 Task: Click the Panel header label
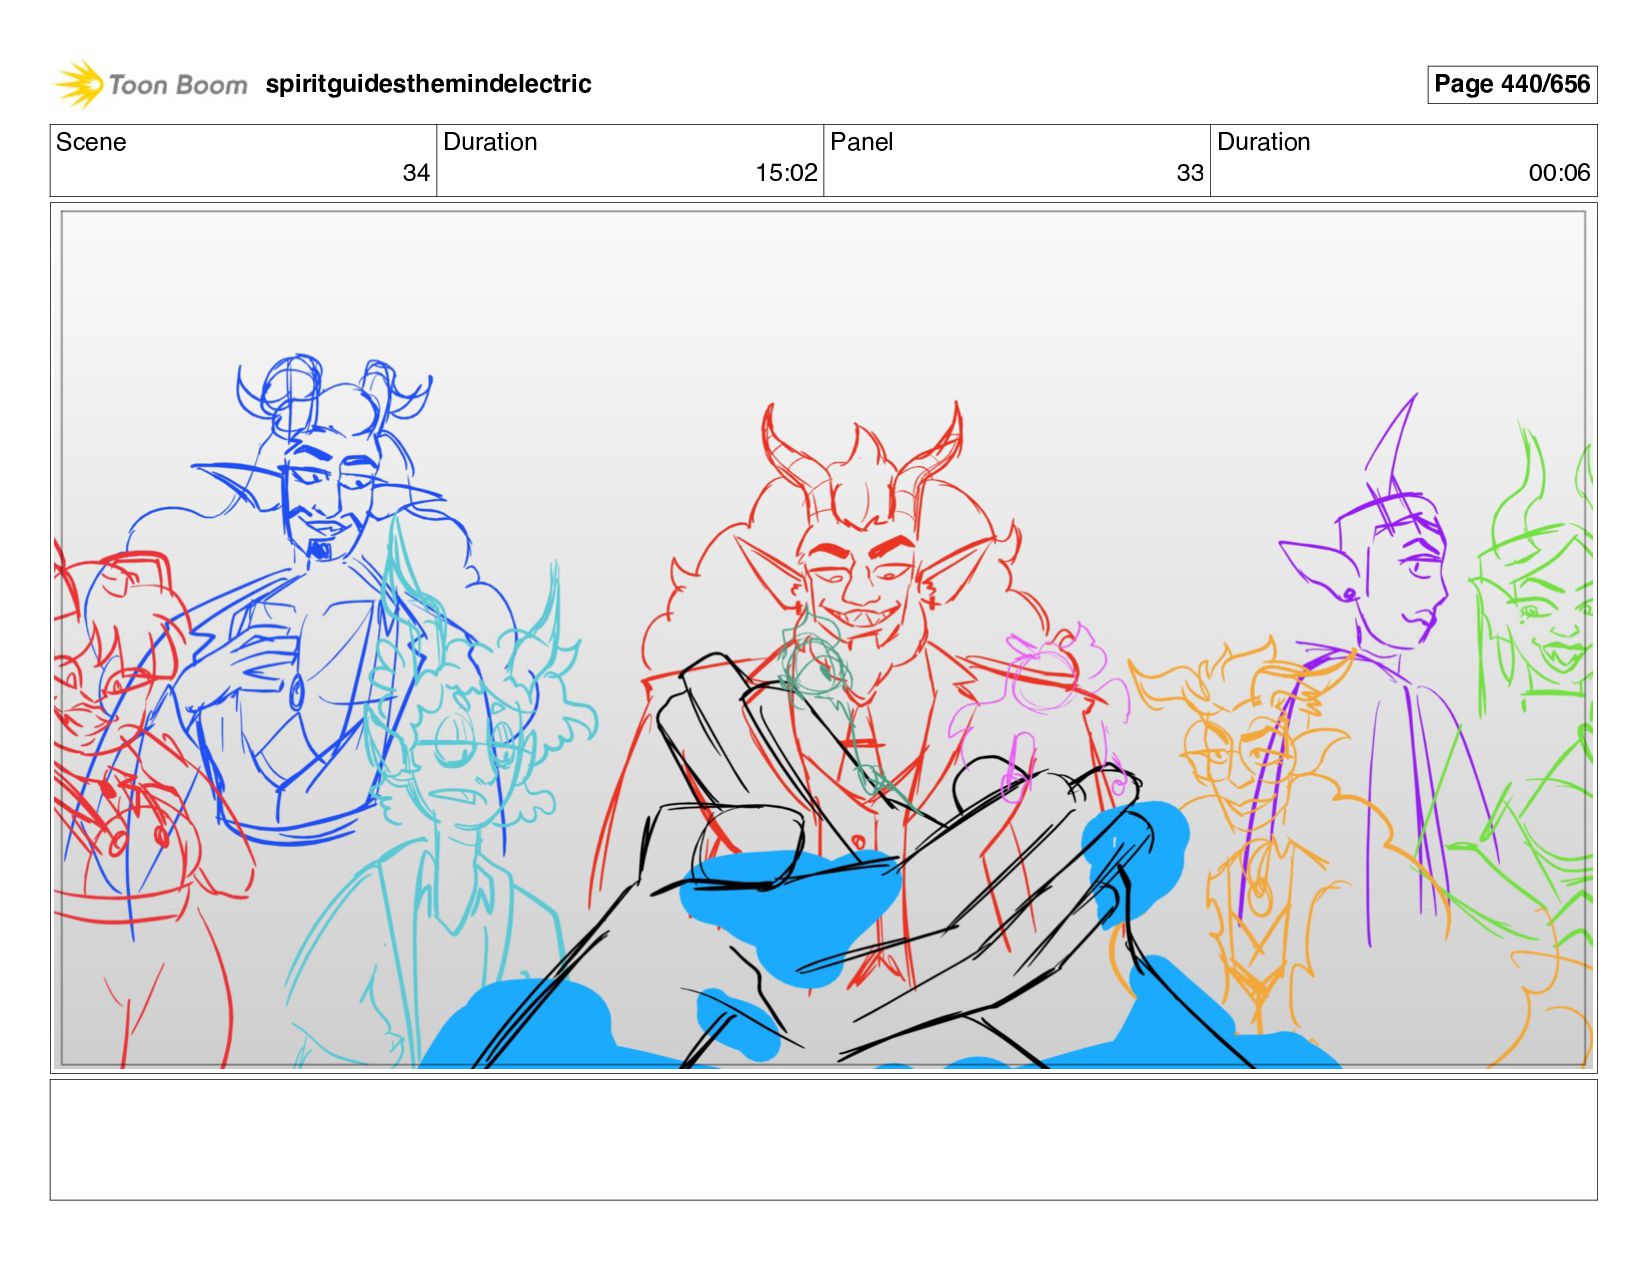pos(861,142)
